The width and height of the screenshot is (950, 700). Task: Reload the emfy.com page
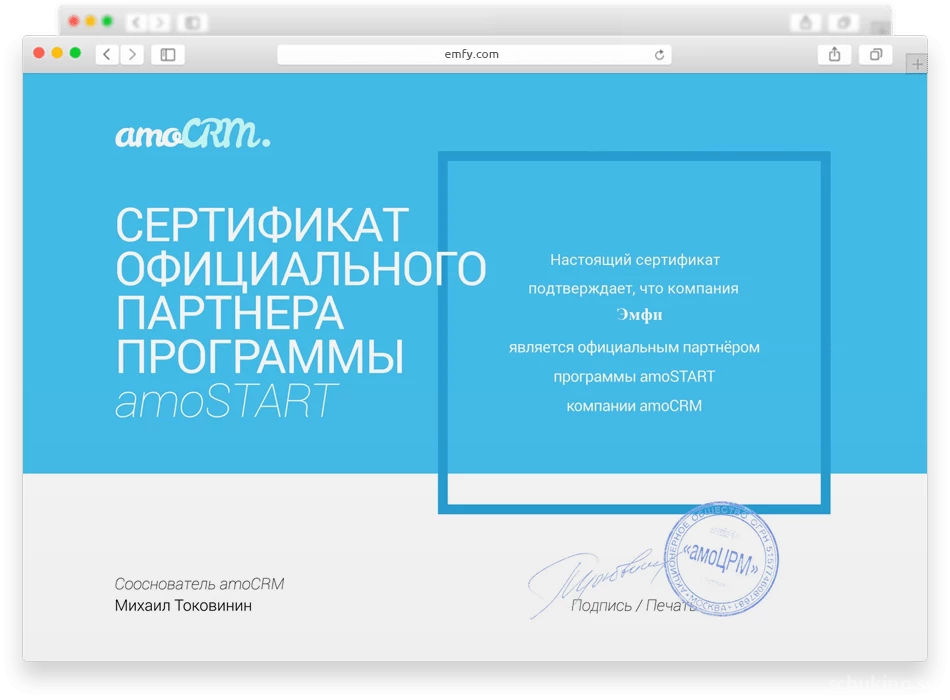tap(659, 55)
